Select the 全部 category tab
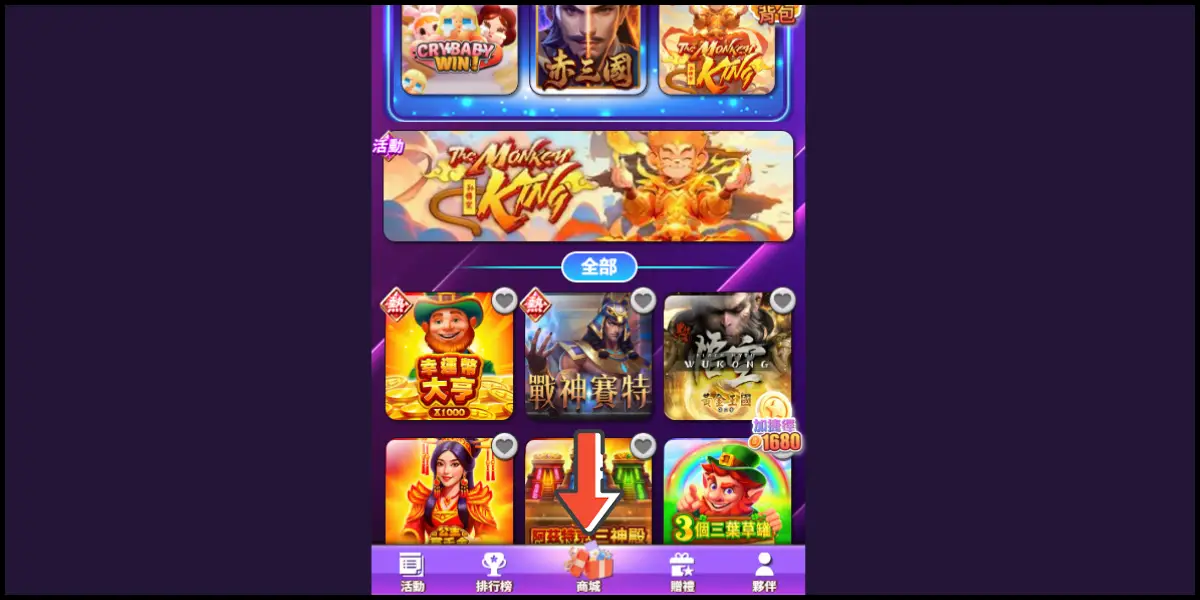 599,267
